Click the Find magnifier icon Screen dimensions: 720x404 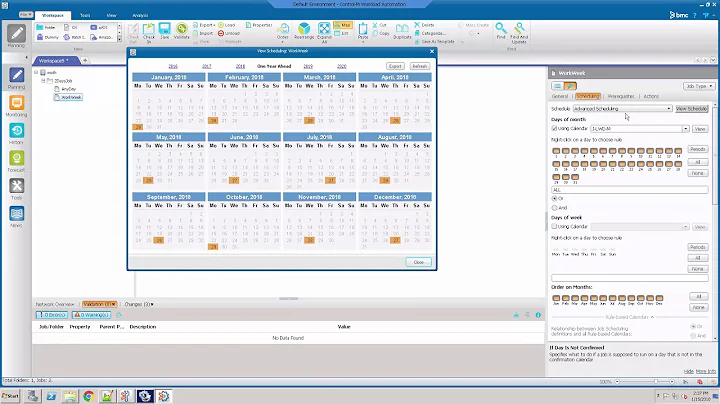pos(501,28)
